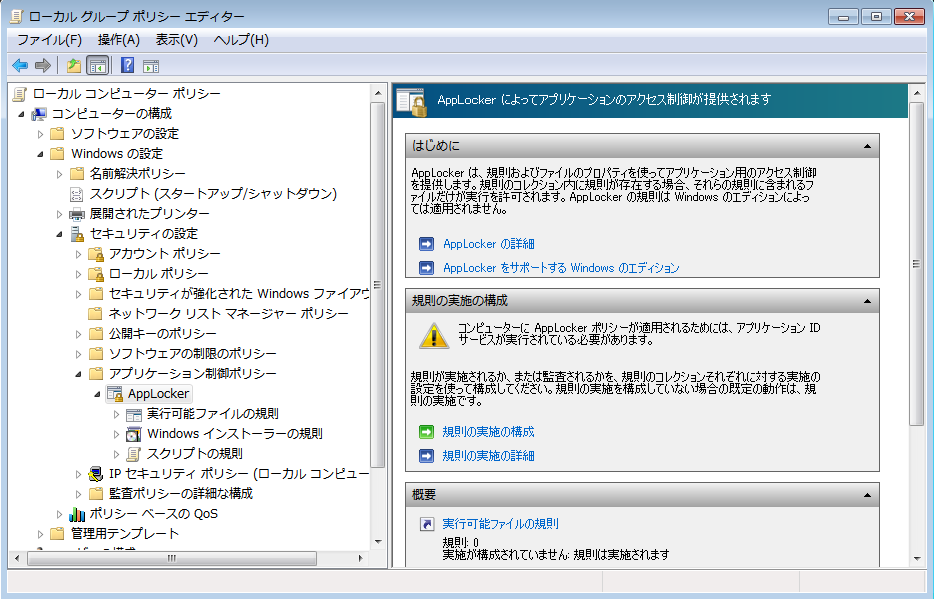934x599 pixels.
Task: Expand the ソフトウェアの設定 node
Action: [41, 134]
